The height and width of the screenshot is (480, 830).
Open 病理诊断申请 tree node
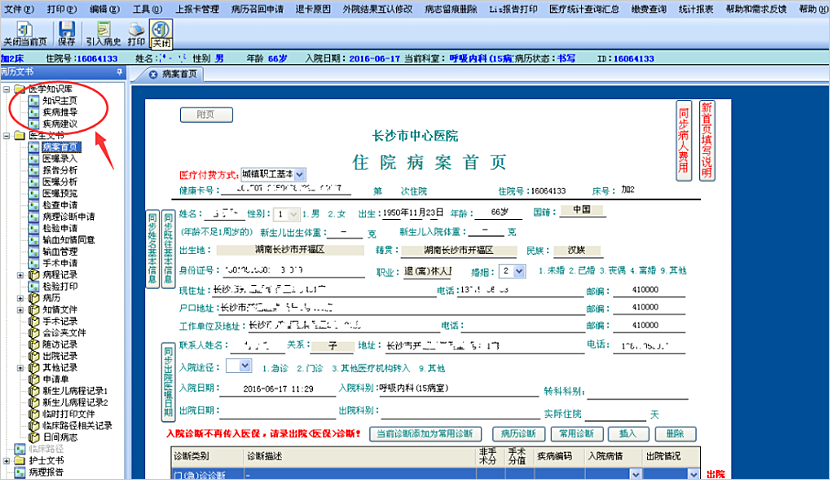click(x=68, y=216)
